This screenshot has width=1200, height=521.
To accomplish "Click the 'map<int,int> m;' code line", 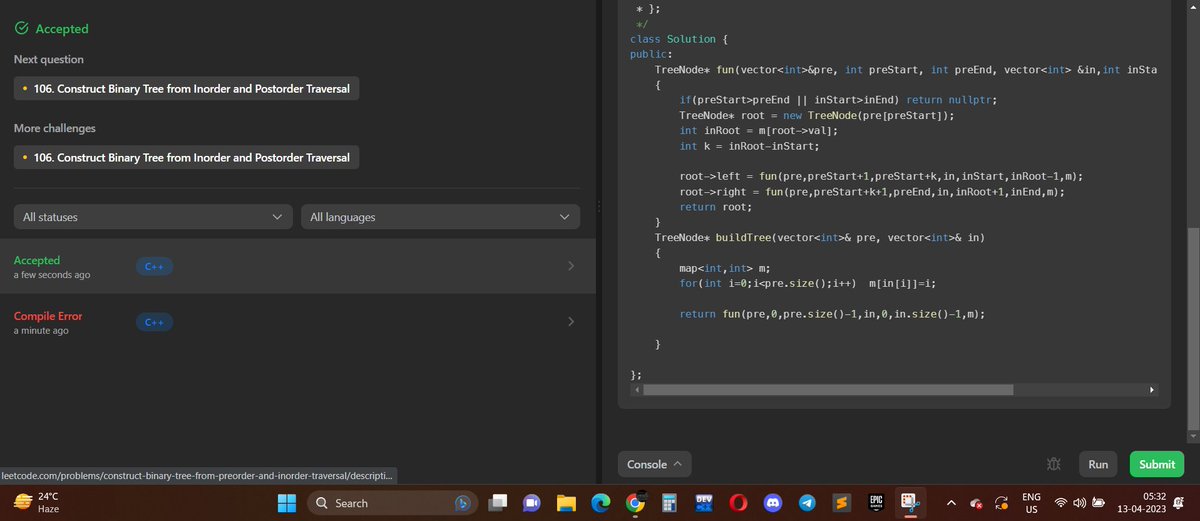I will pos(725,269).
